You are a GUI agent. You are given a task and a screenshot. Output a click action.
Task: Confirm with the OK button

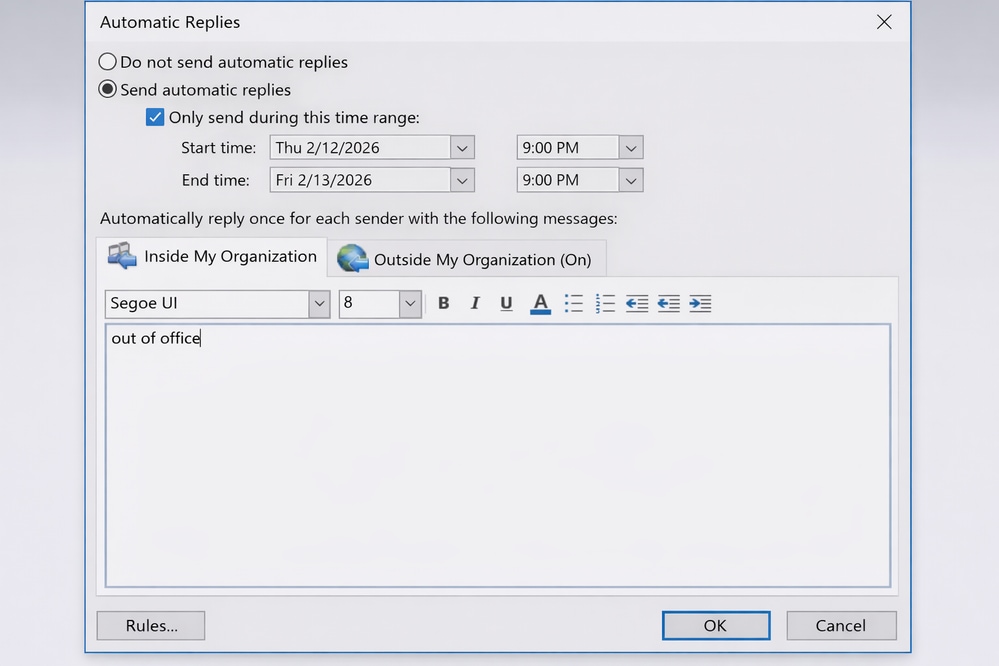[x=715, y=625]
